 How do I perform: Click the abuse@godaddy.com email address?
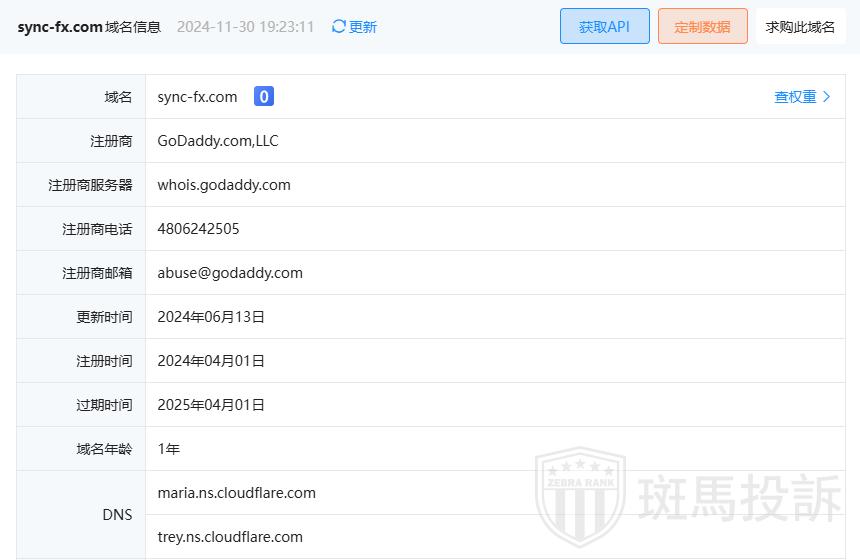230,273
